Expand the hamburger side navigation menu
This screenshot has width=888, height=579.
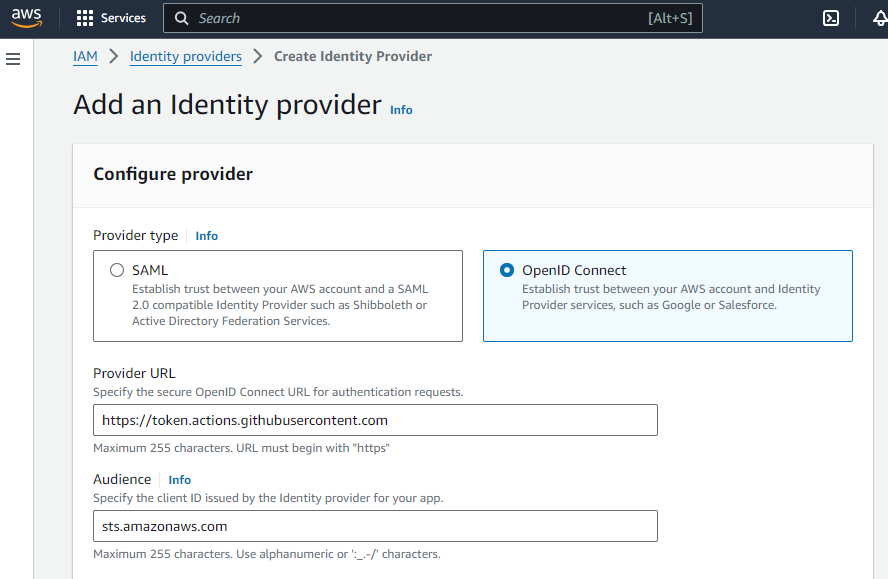13,59
